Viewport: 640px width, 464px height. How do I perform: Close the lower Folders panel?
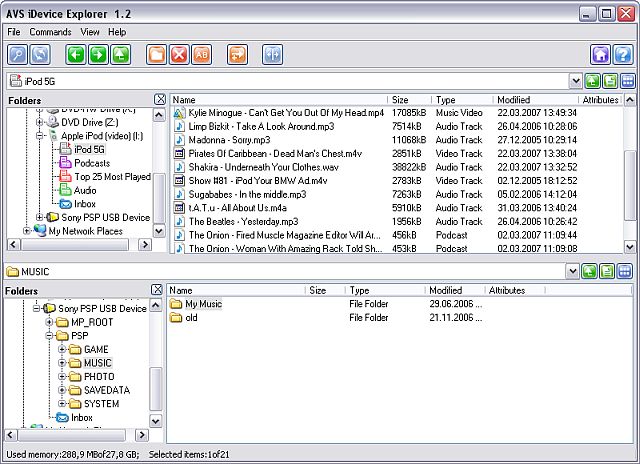tap(158, 290)
